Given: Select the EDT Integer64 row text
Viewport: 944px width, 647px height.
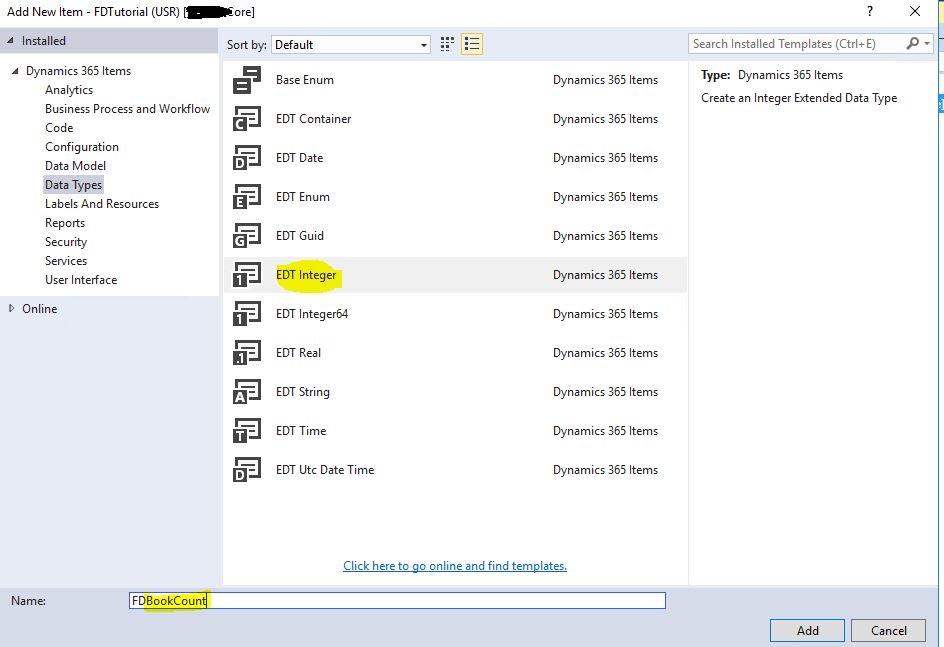Looking at the screenshot, I should point(312,314).
